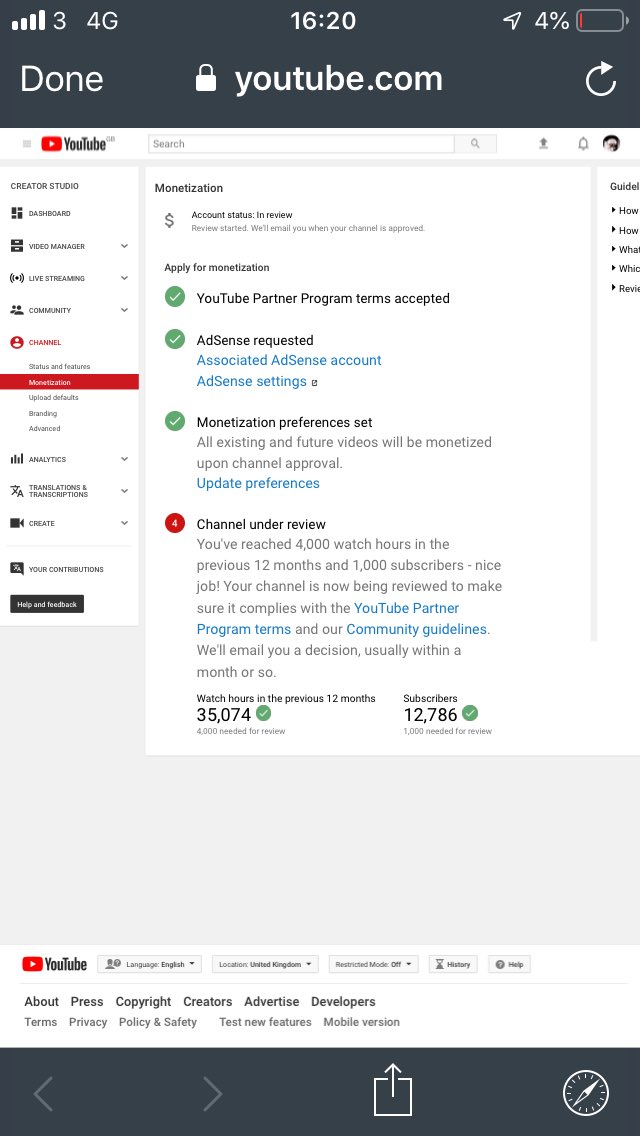Expand the Video Manager section chevron
The height and width of the screenshot is (1136, 640).
[x=125, y=246]
